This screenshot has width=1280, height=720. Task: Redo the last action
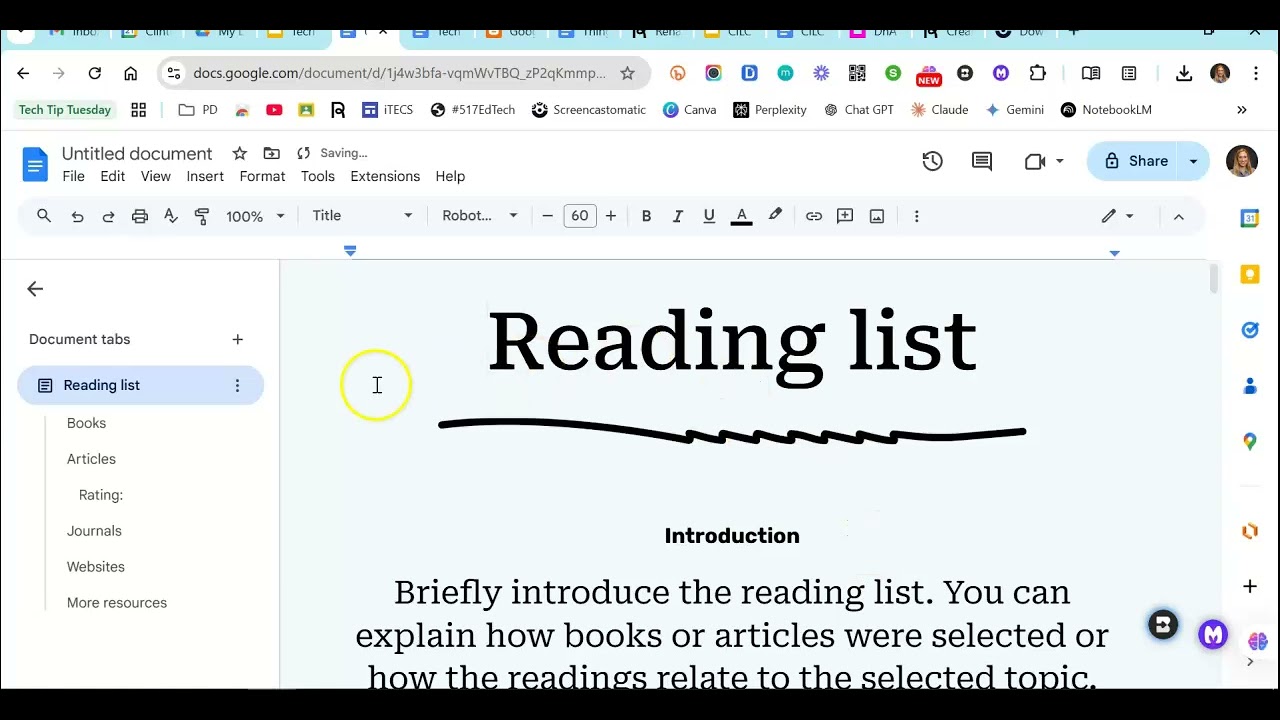coord(108,216)
